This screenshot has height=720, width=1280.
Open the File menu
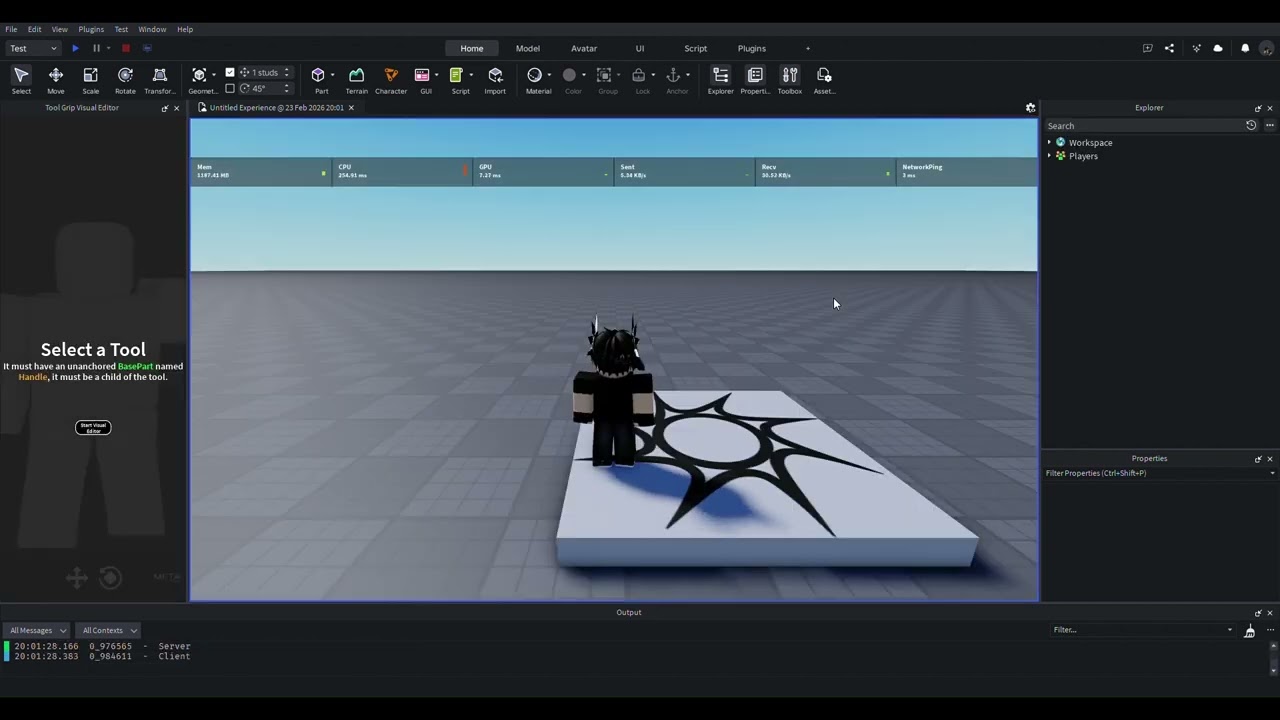coord(11,29)
